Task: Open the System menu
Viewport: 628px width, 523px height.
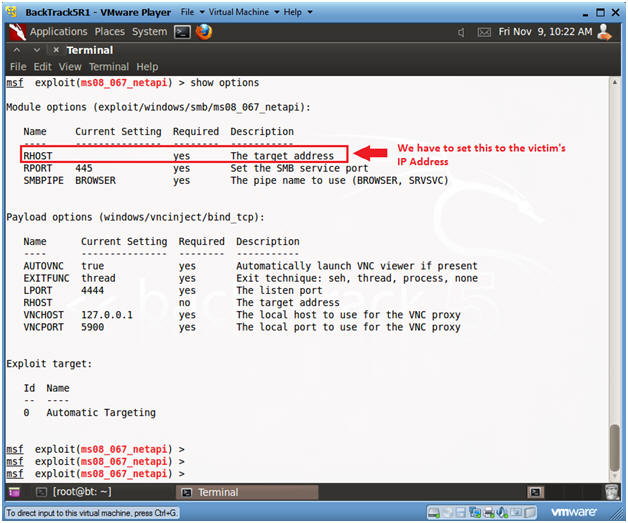Action: 149,32
